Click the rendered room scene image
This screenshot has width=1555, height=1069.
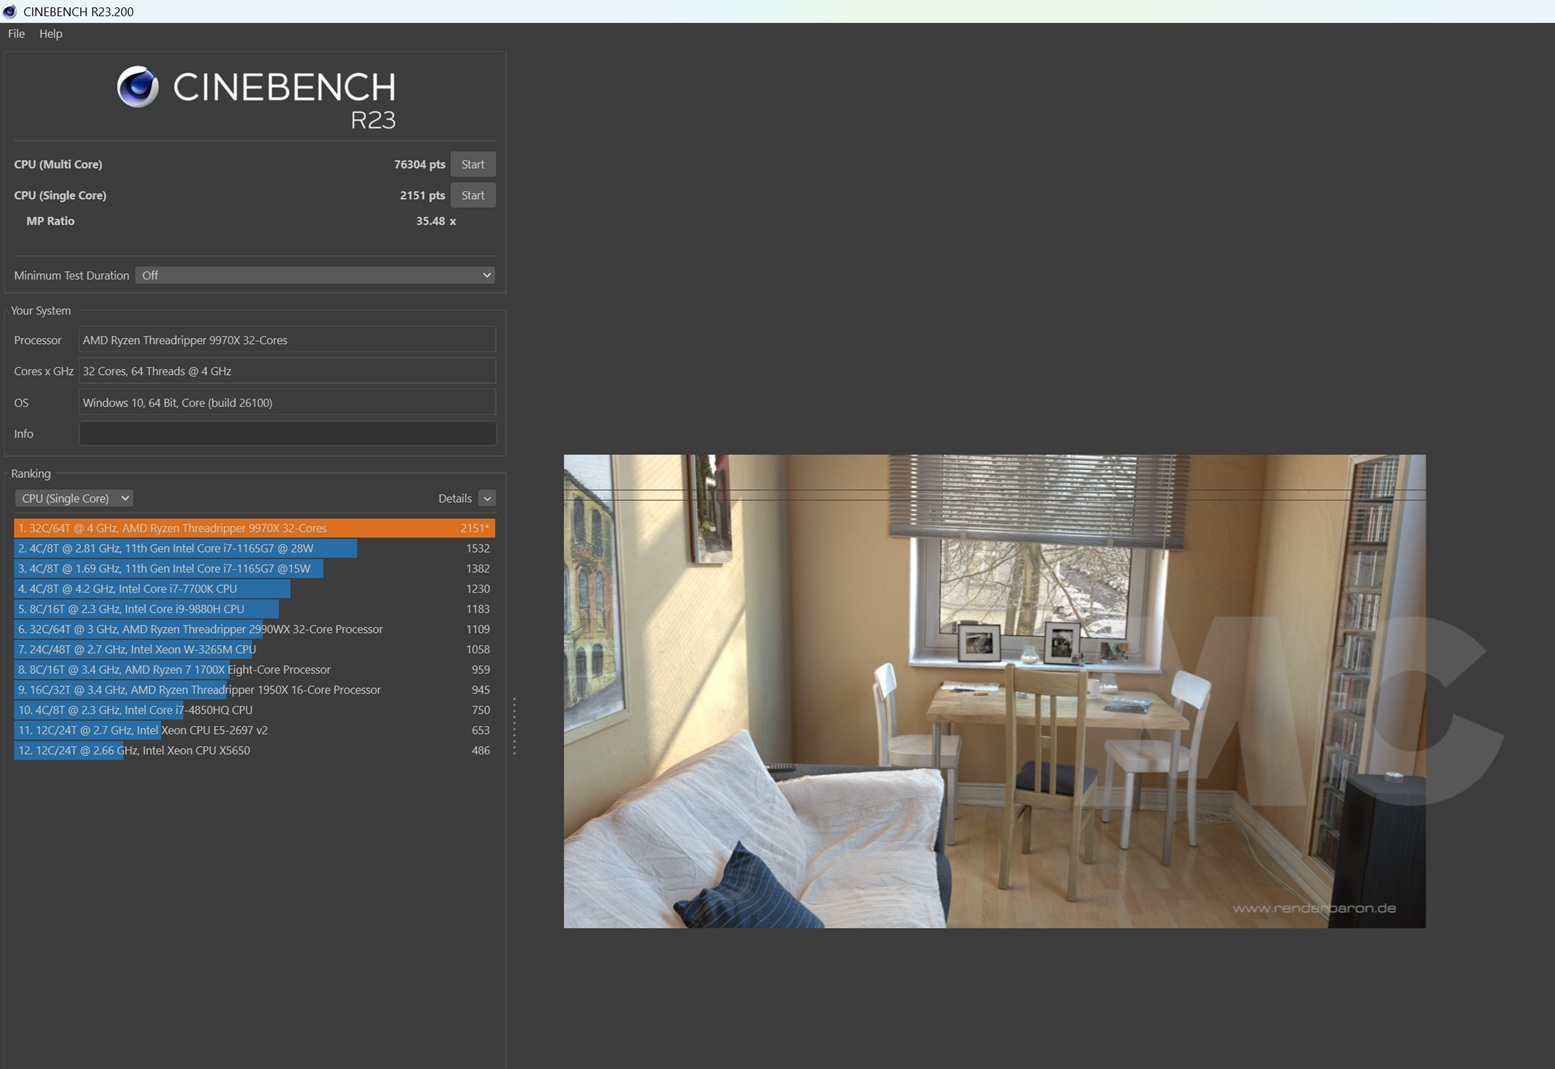[994, 691]
